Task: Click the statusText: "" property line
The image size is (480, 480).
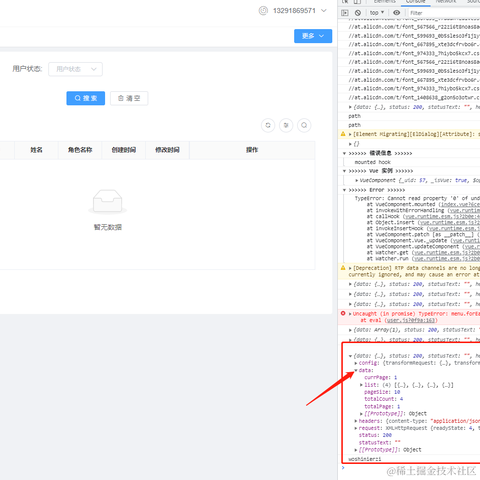Action: [380, 443]
